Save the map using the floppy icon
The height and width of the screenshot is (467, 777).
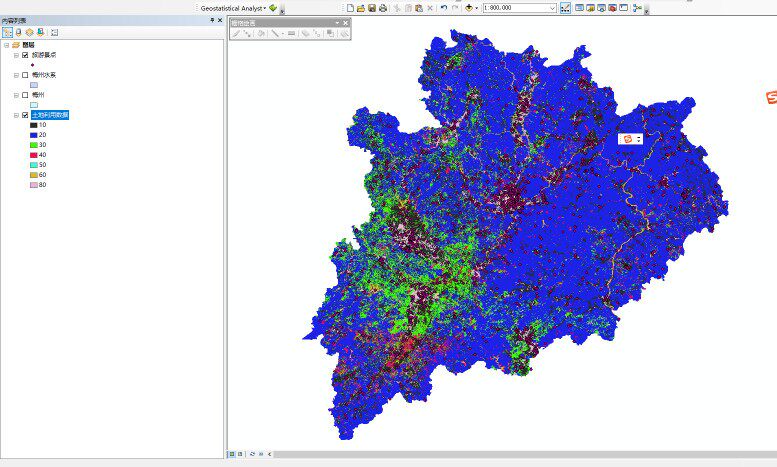tap(372, 8)
